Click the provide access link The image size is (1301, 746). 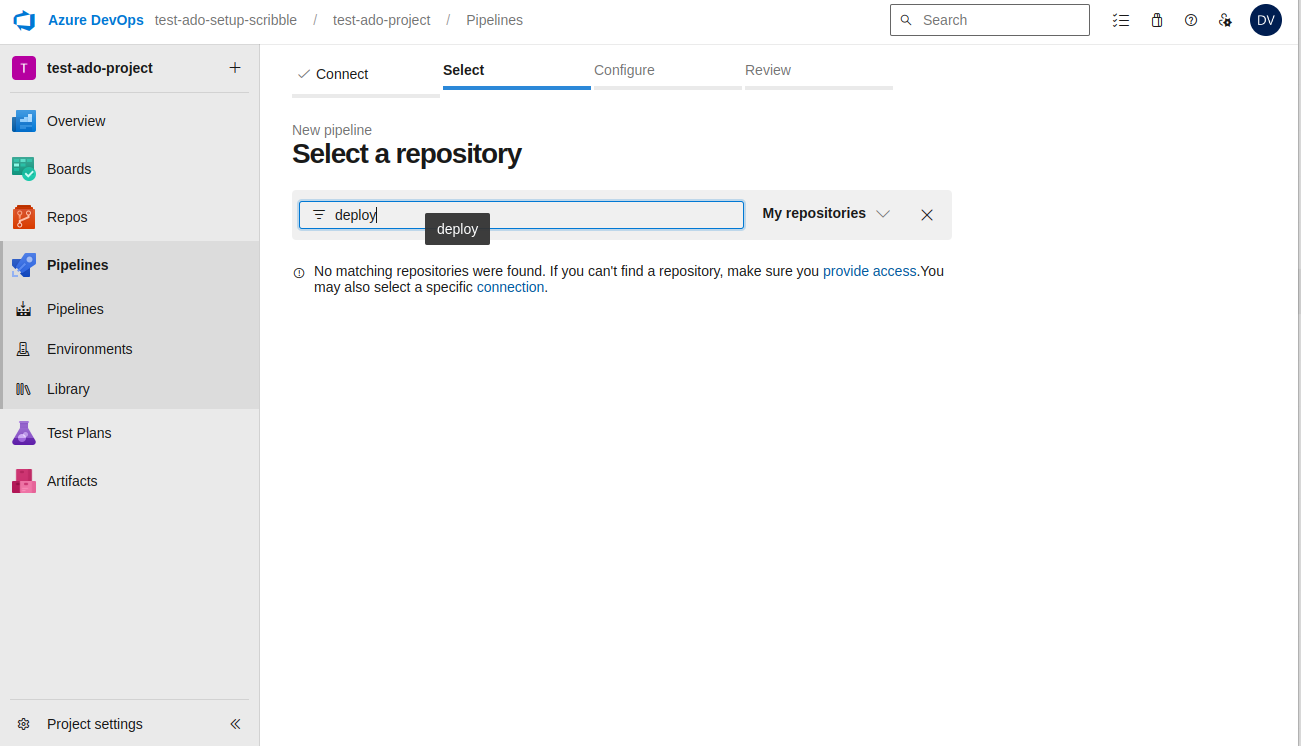click(869, 271)
